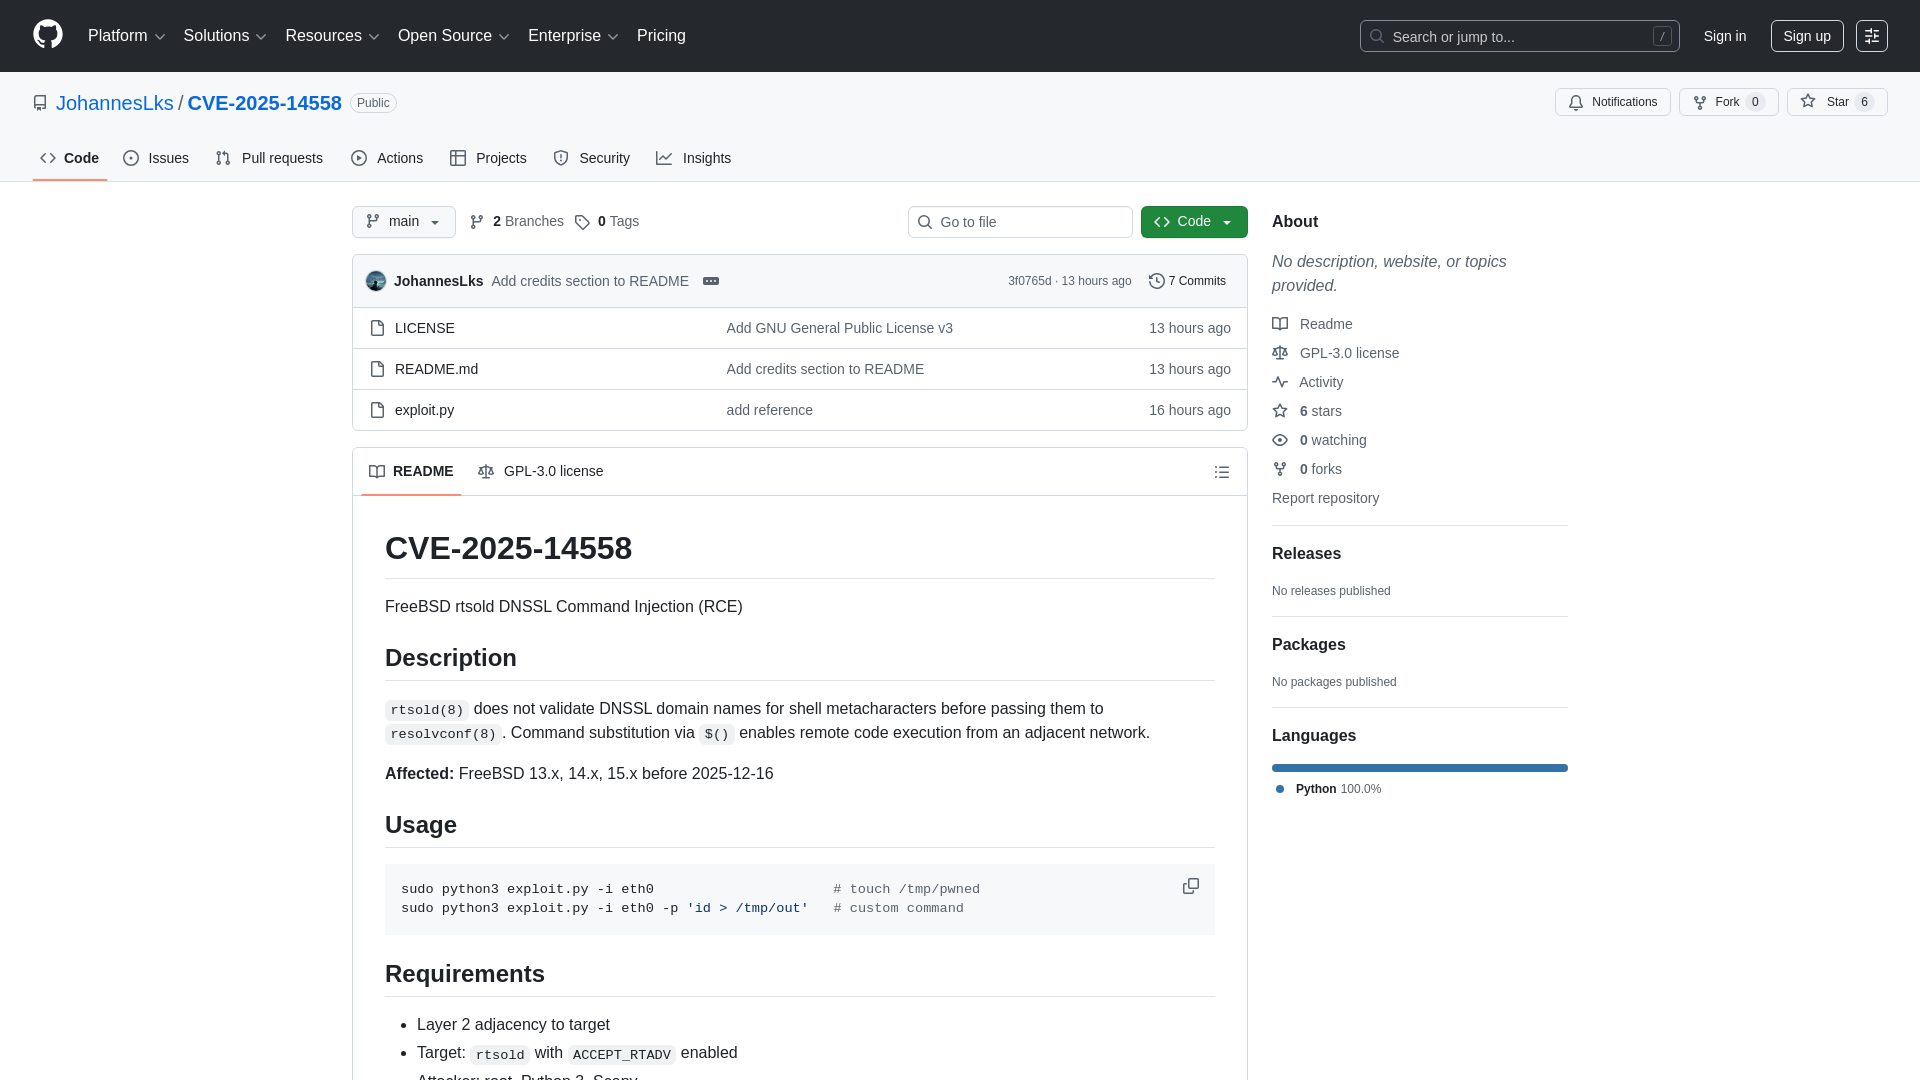Star the repository via the star icon
Viewport: 1920px width, 1080px height.
pos(1809,101)
